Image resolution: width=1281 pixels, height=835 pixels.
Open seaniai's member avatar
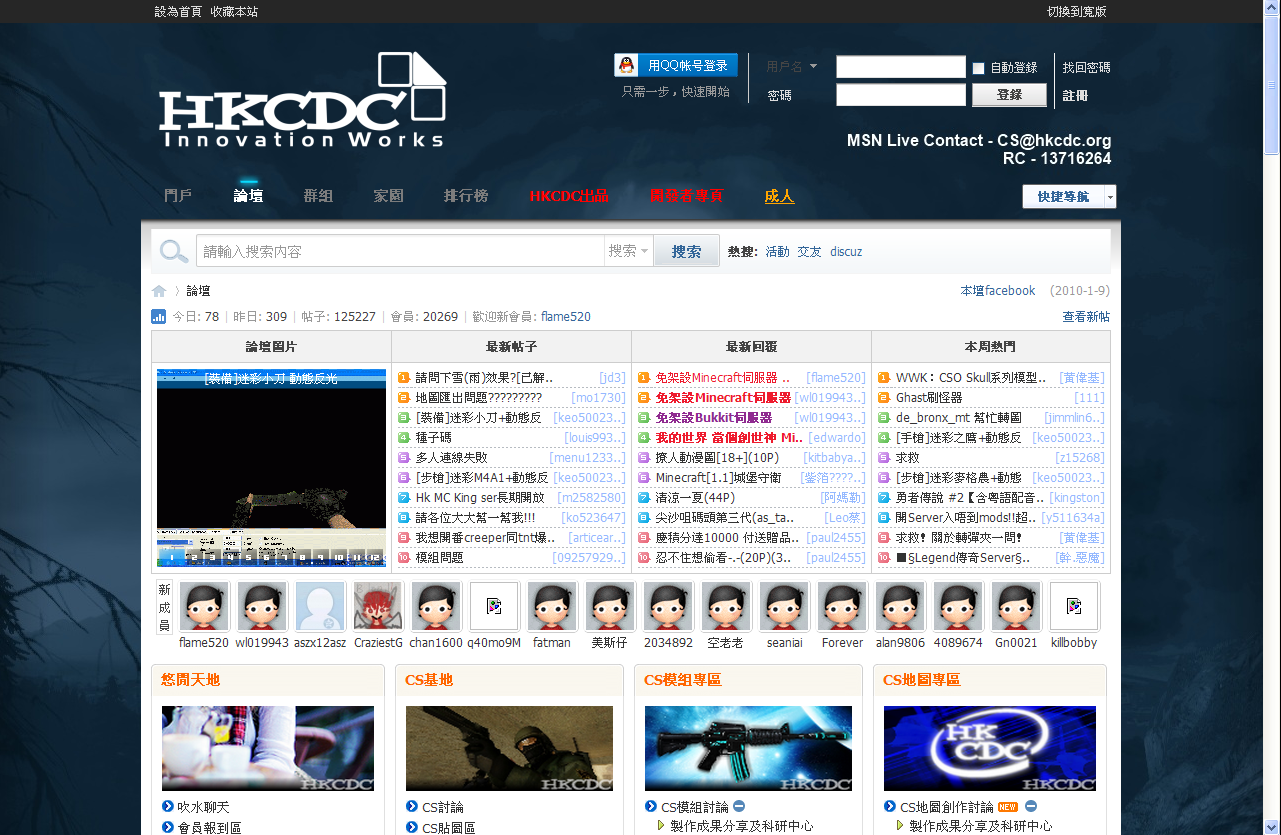(x=784, y=607)
